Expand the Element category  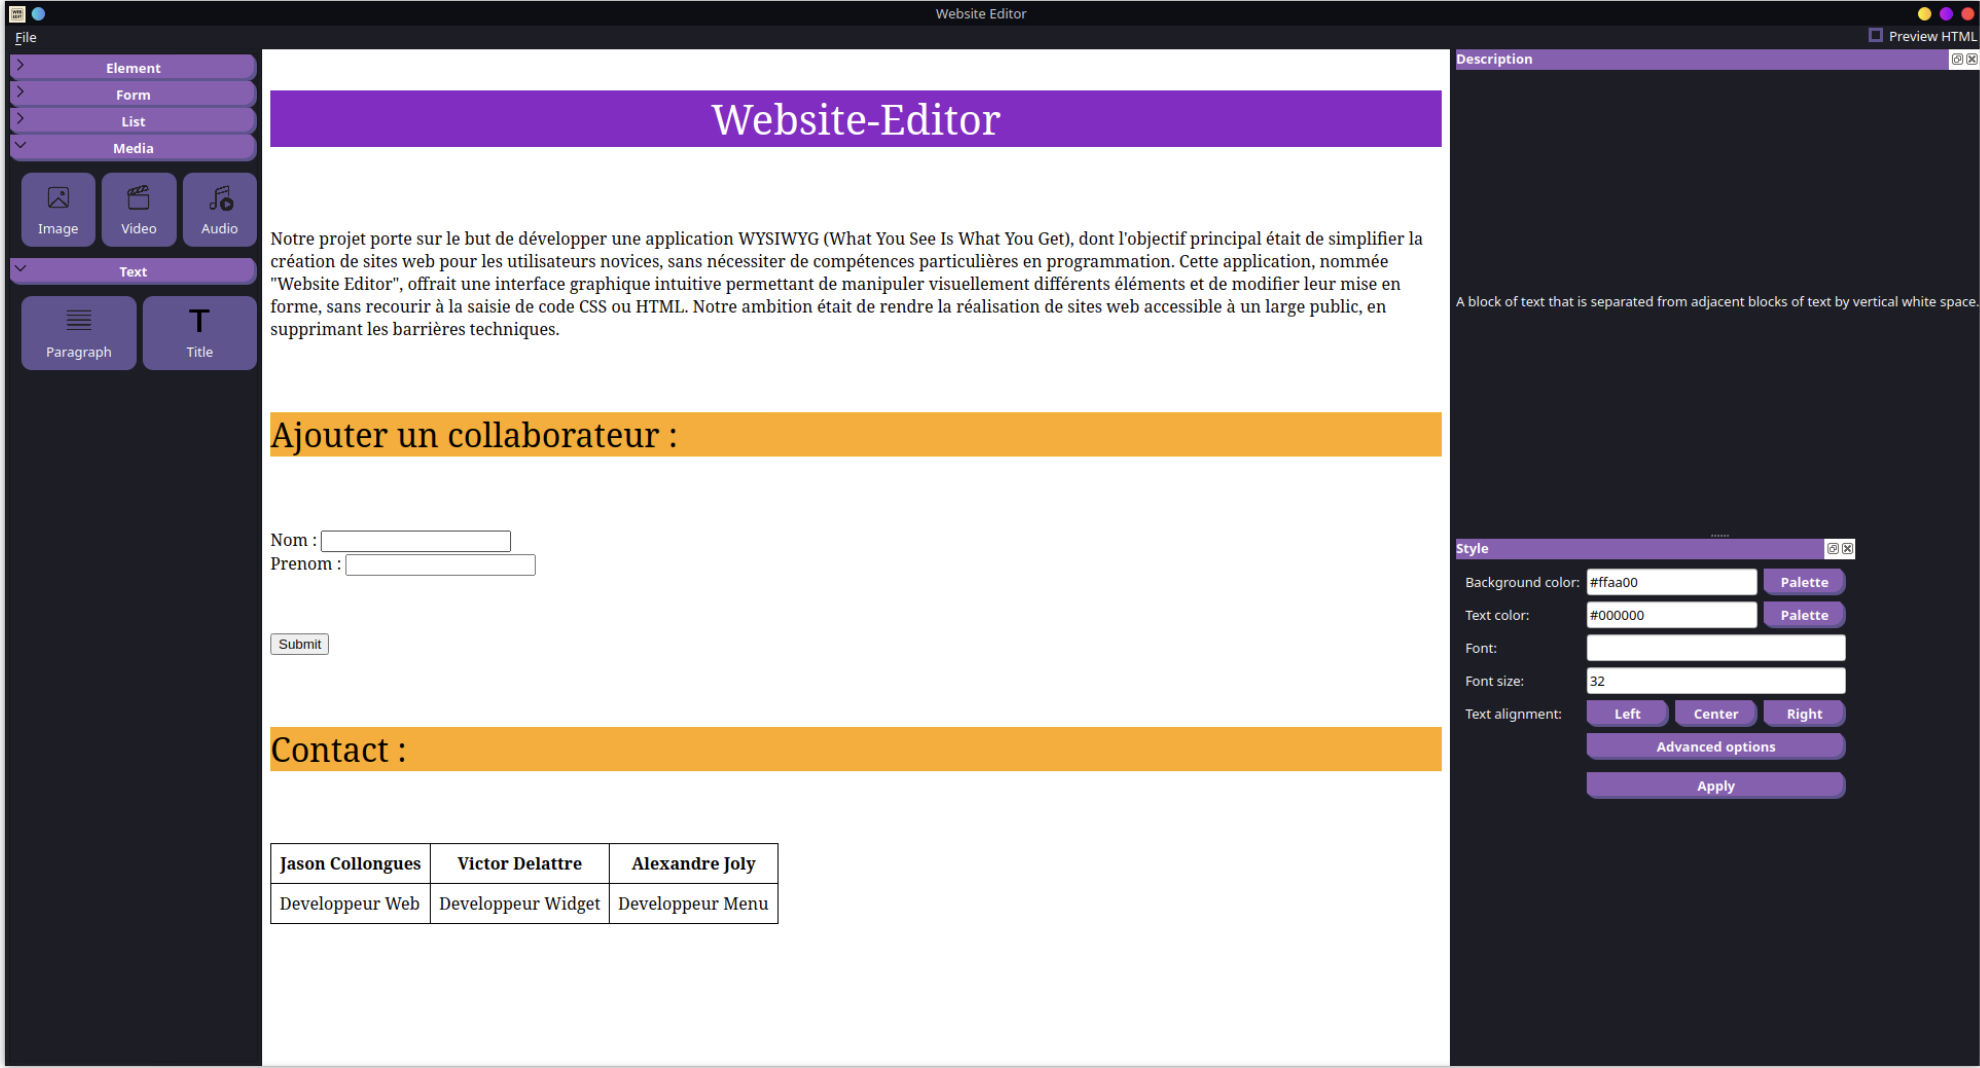click(133, 68)
